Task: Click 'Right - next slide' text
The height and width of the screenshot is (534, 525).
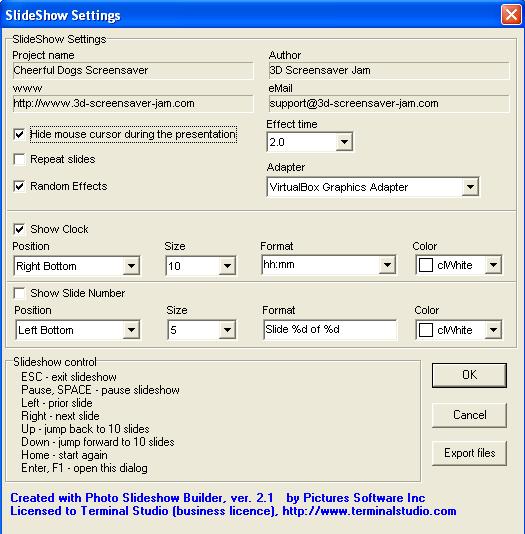Action: (60, 416)
